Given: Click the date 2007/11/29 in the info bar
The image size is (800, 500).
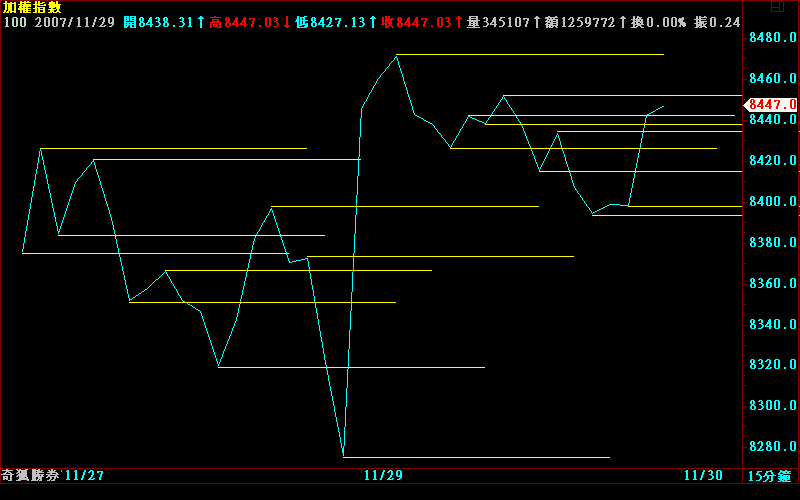Looking at the screenshot, I should 74,22.
